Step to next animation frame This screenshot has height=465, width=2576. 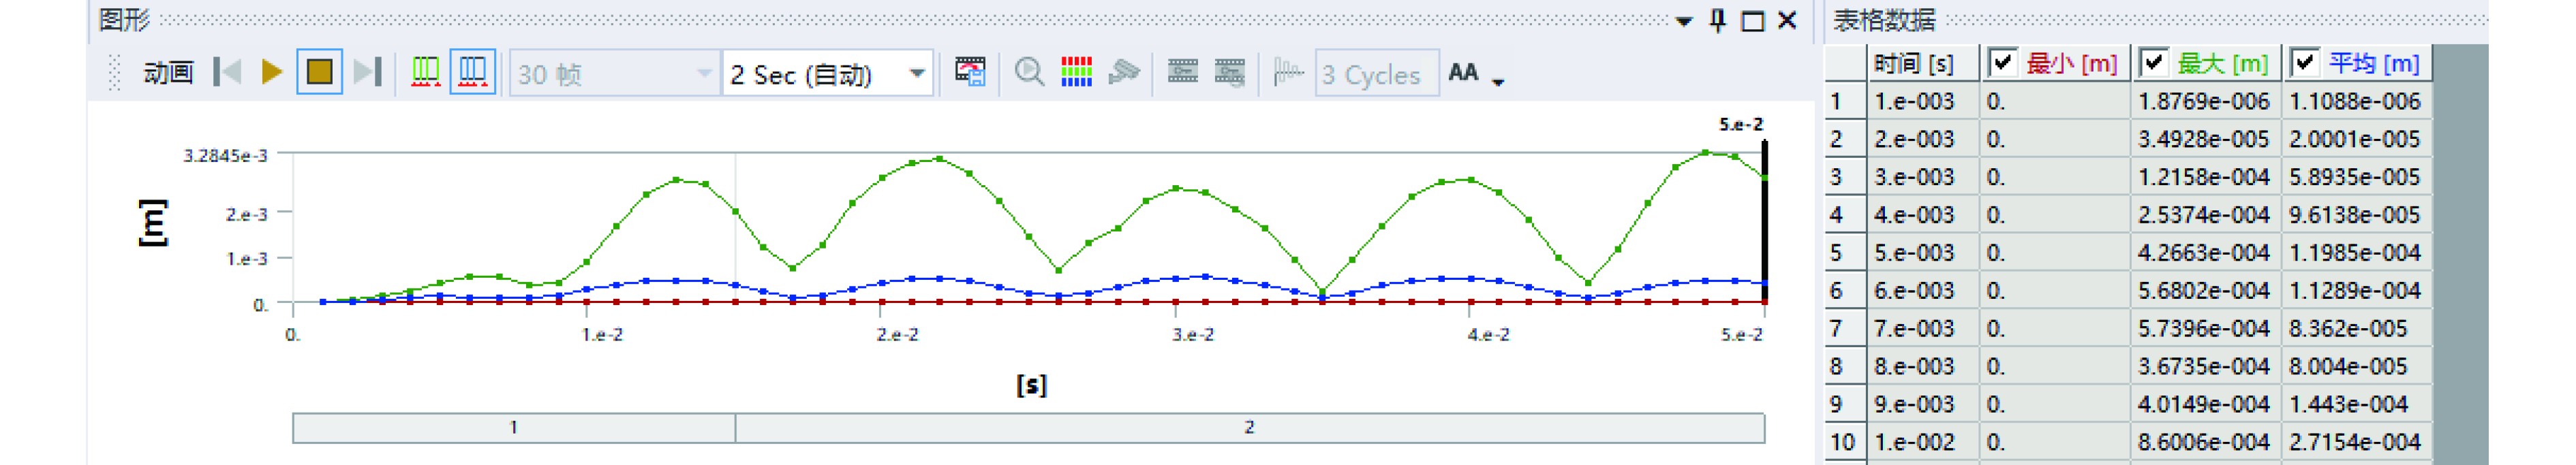click(x=368, y=72)
